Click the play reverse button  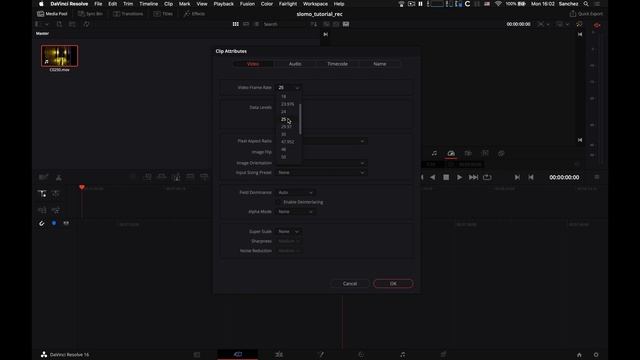[433, 178]
